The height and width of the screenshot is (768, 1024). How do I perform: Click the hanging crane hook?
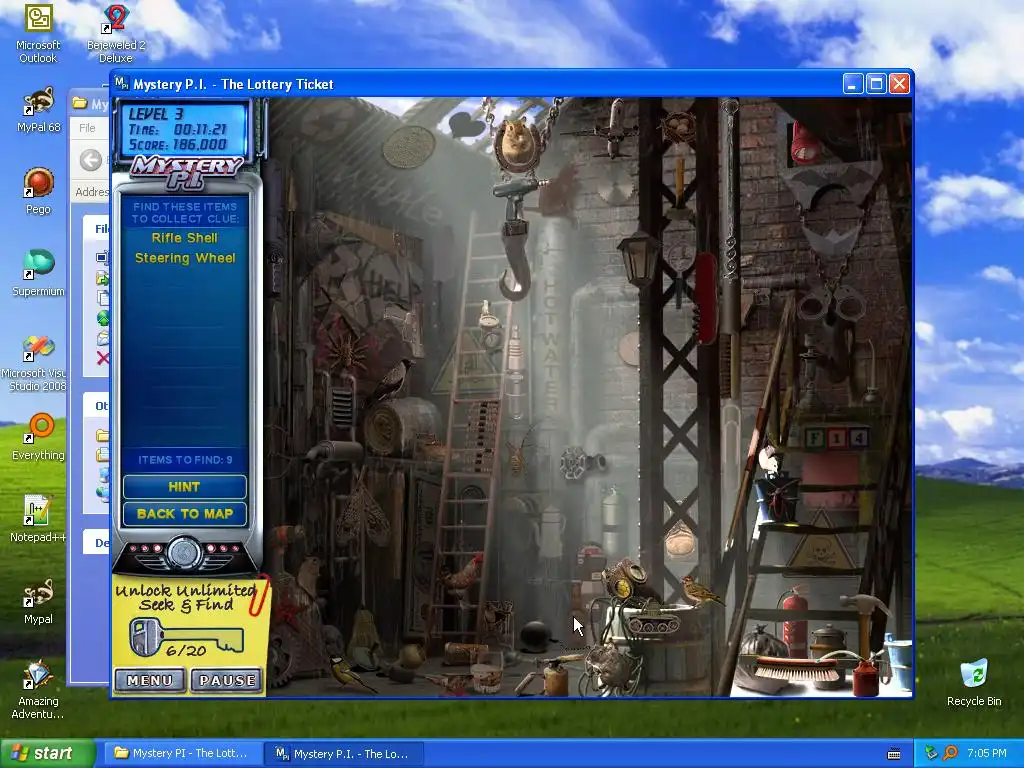pos(515,261)
